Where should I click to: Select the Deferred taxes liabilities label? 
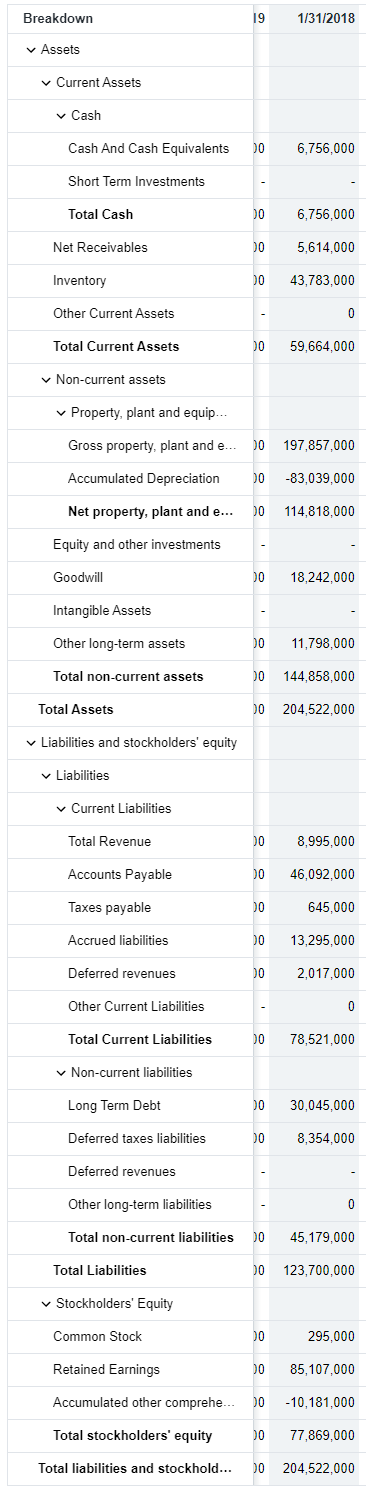tap(137, 1138)
